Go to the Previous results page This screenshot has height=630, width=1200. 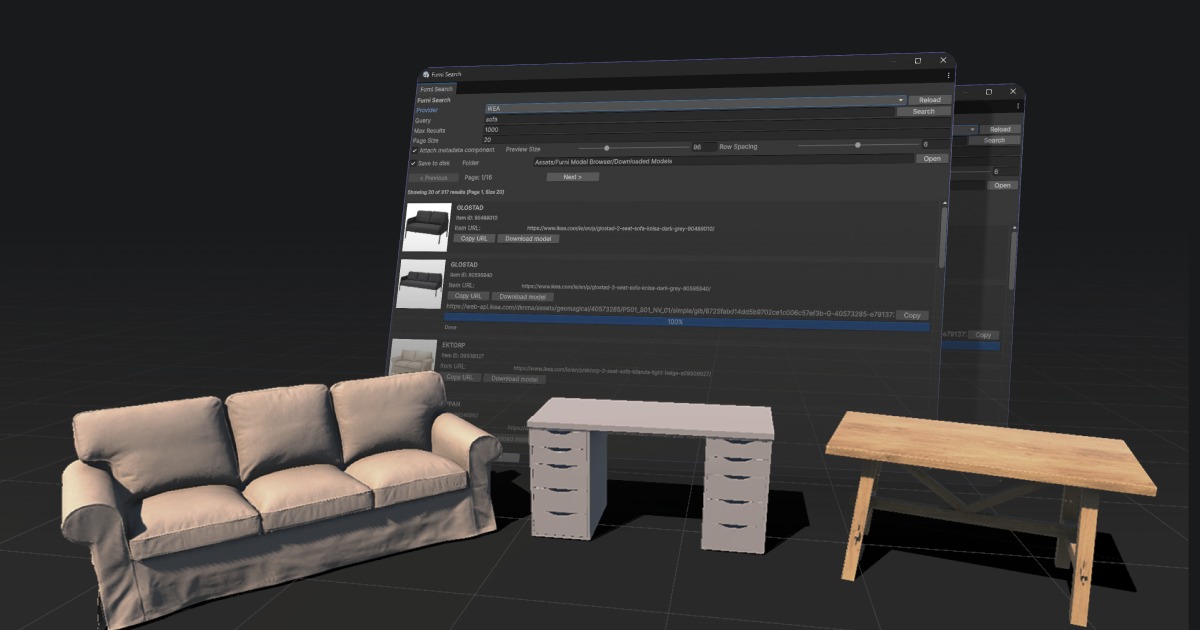(x=433, y=178)
